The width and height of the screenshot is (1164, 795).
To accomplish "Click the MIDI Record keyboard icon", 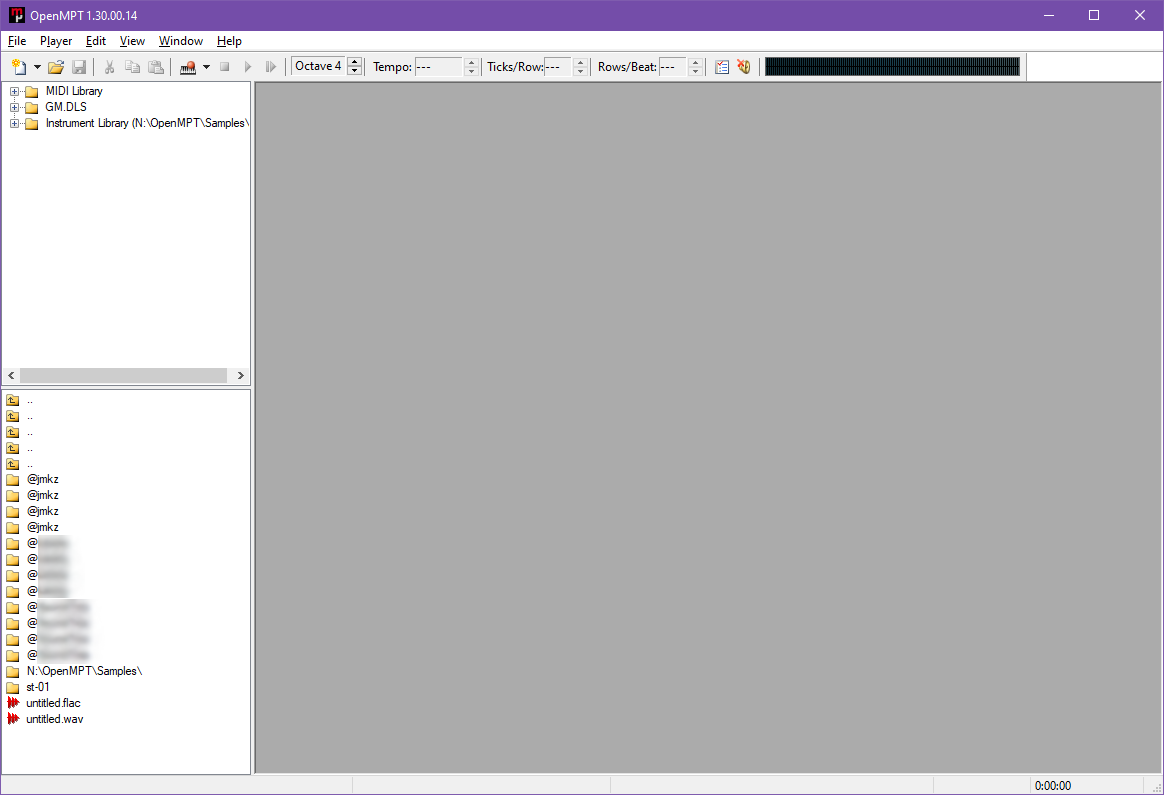I will coord(188,67).
